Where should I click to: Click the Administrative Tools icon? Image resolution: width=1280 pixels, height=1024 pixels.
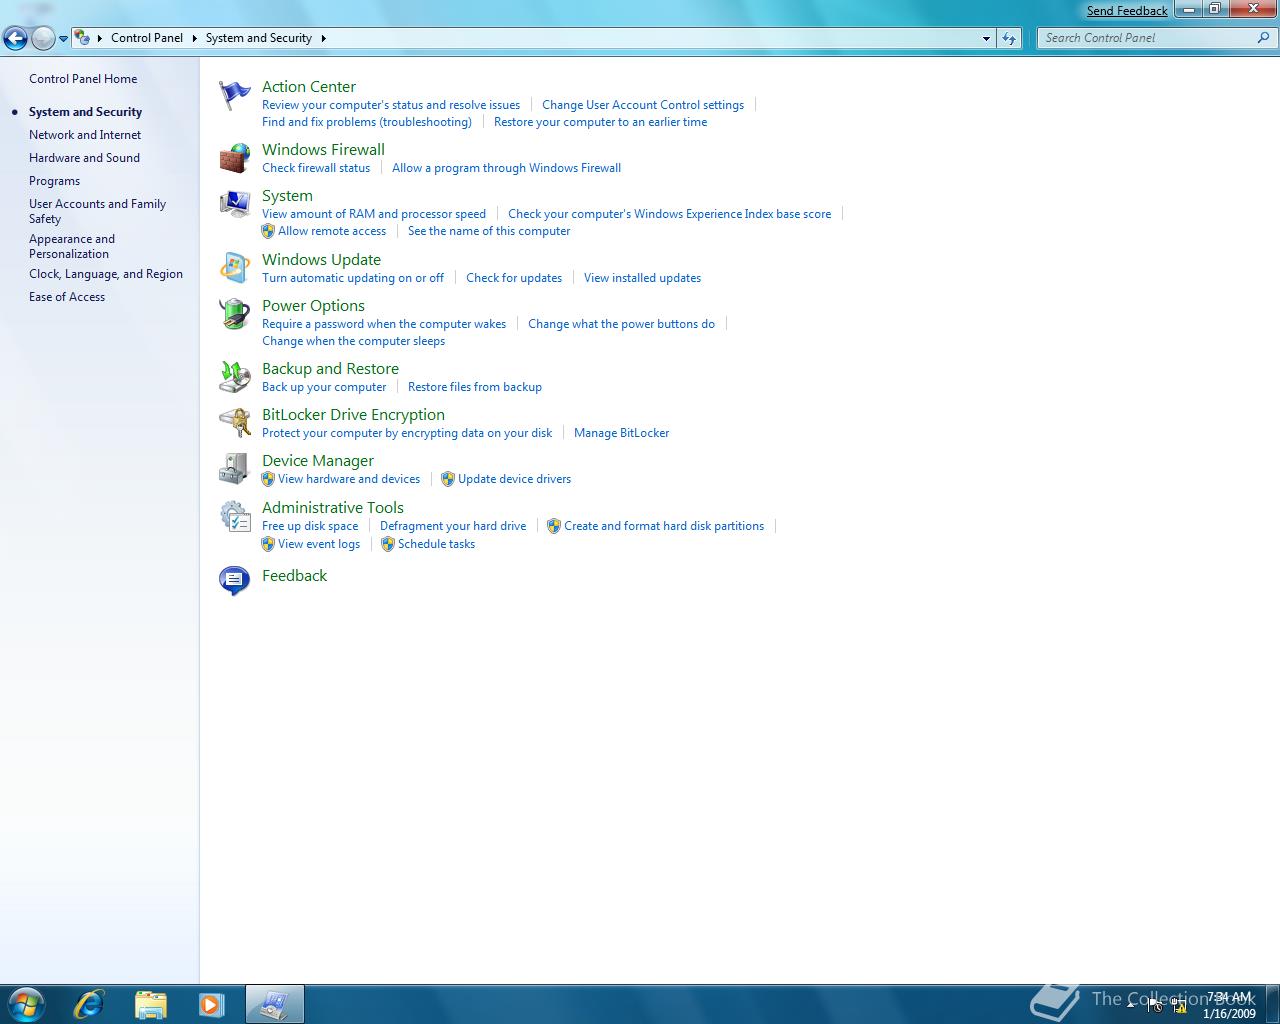click(x=235, y=516)
